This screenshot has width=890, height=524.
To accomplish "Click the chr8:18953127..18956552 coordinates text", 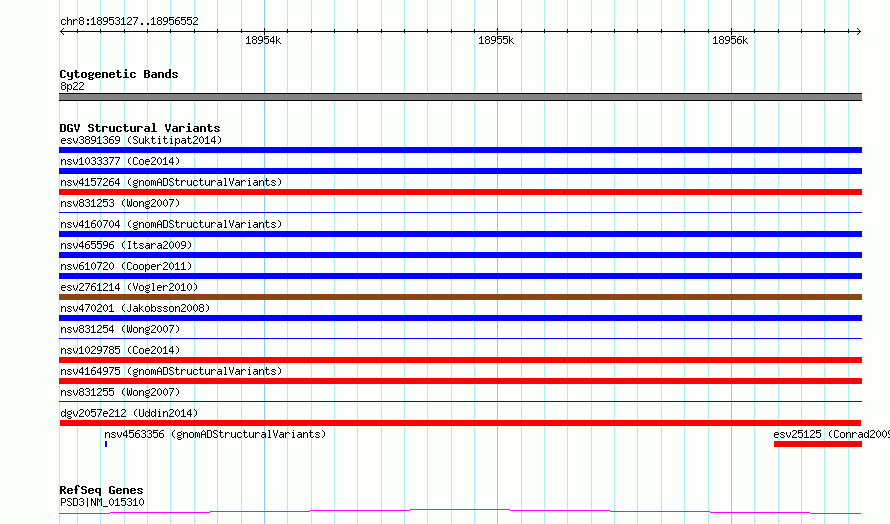I will [x=129, y=22].
